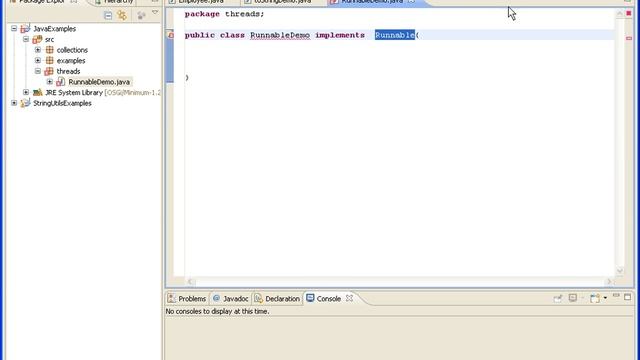The height and width of the screenshot is (360, 640).
Task: Click the red error square atop overview ruler
Action: coord(629,13)
